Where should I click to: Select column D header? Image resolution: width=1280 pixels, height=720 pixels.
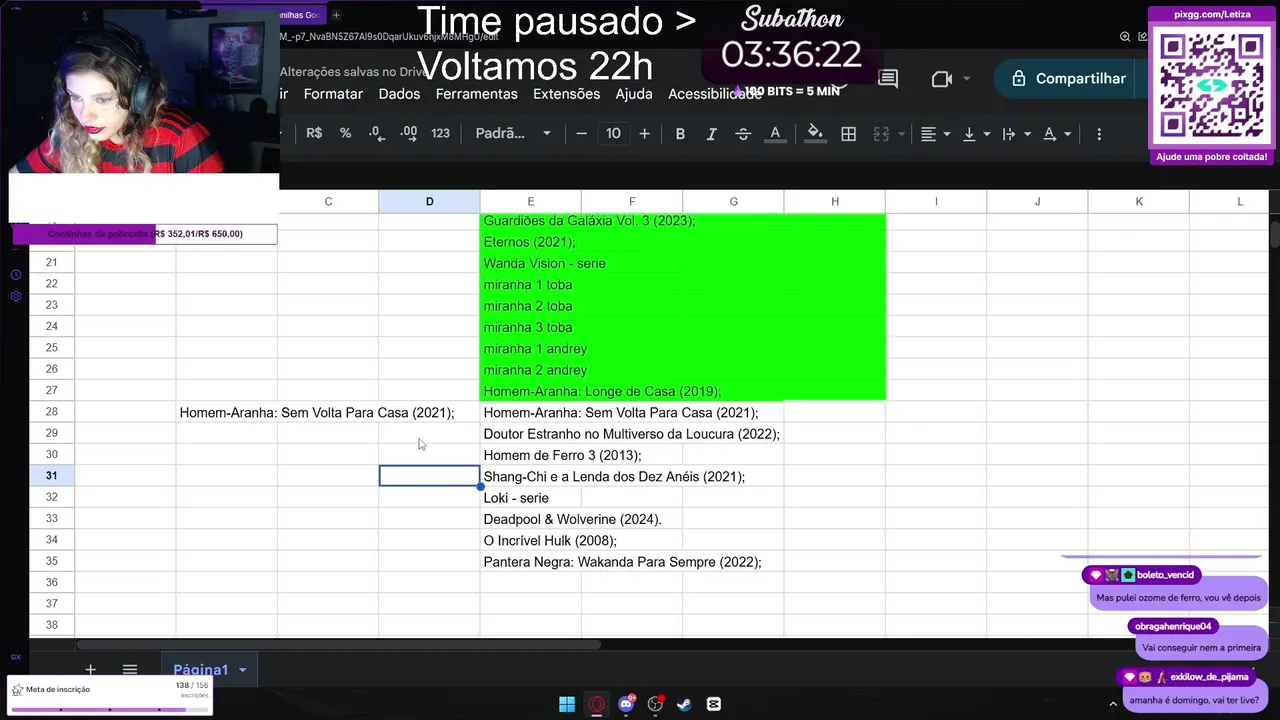coord(429,201)
